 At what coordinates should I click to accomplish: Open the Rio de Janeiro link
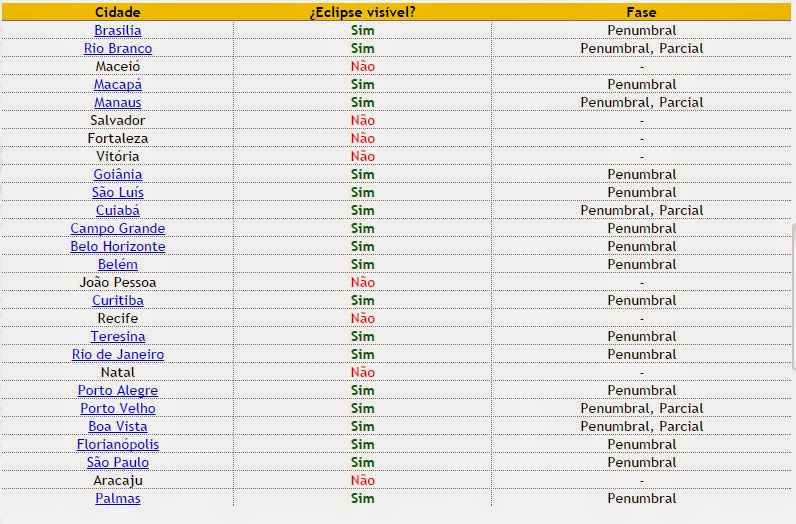tap(118, 354)
